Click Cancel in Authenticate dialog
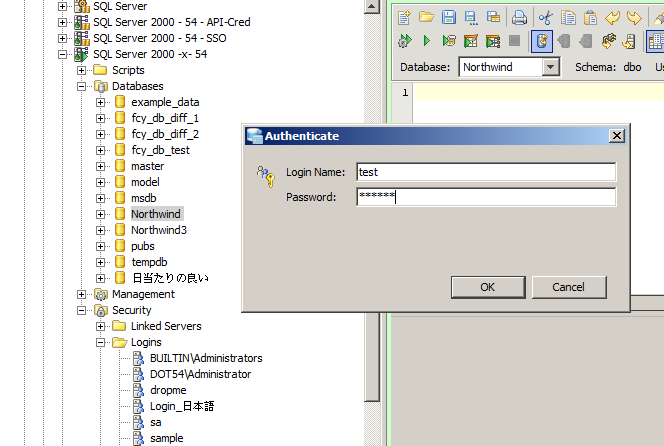 pos(568,287)
